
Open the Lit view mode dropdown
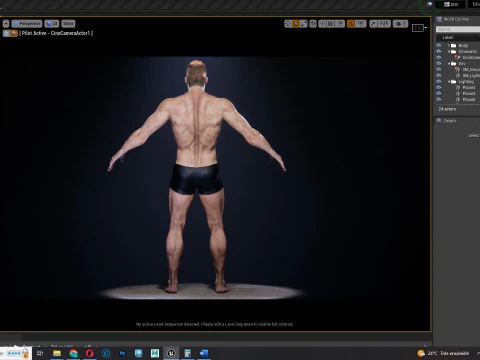pos(52,24)
